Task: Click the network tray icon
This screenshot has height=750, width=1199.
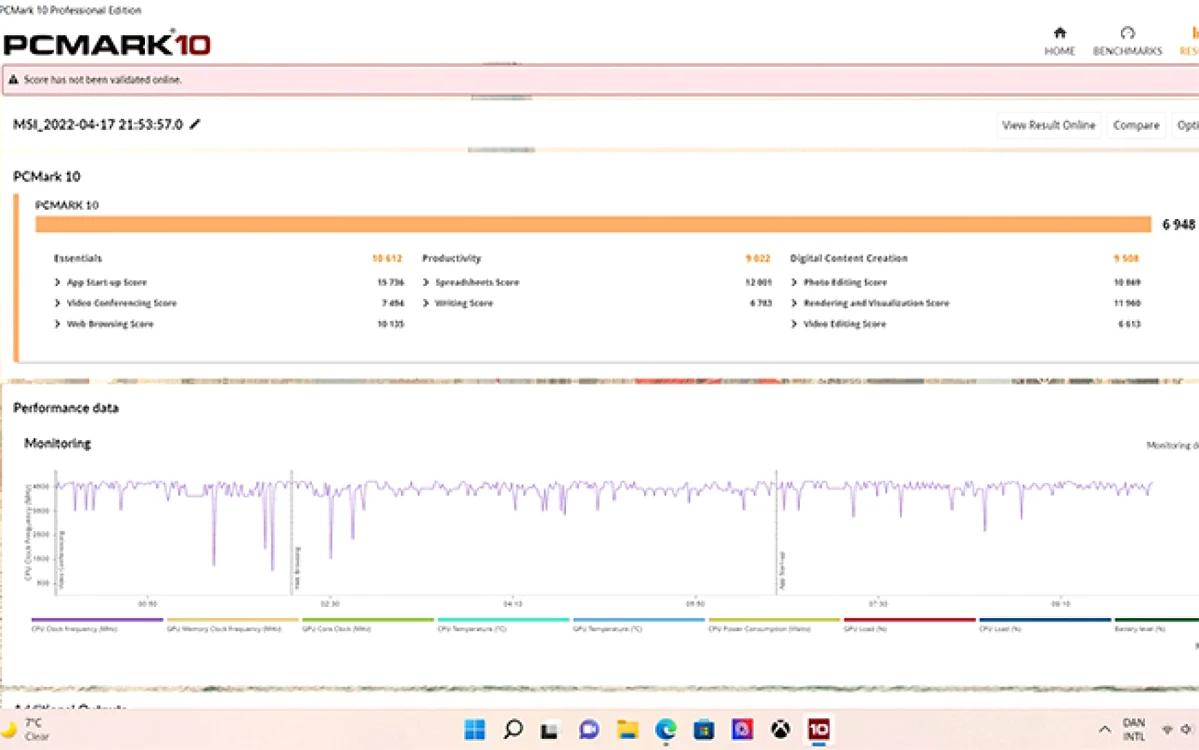Action: click(1167, 729)
